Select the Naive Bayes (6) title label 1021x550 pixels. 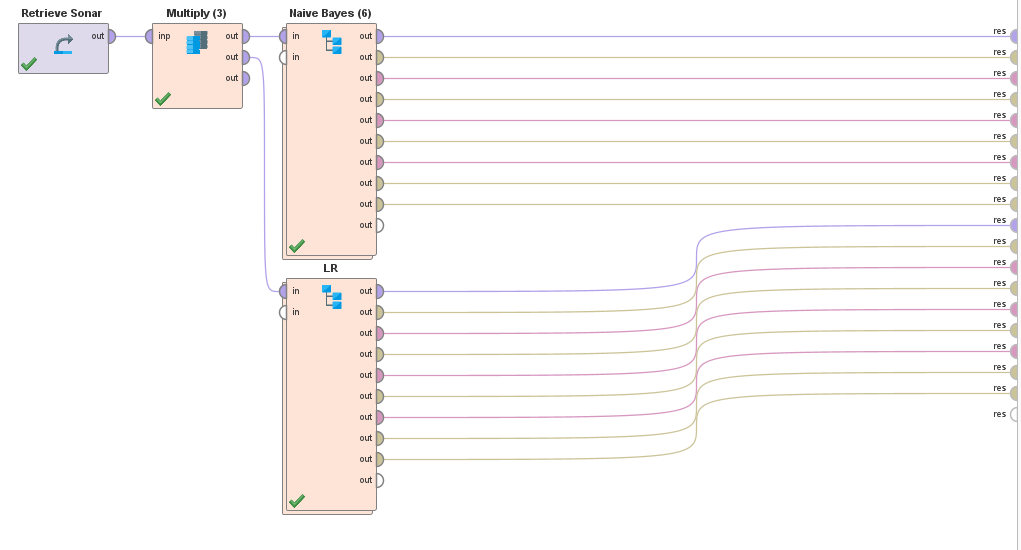[x=330, y=13]
